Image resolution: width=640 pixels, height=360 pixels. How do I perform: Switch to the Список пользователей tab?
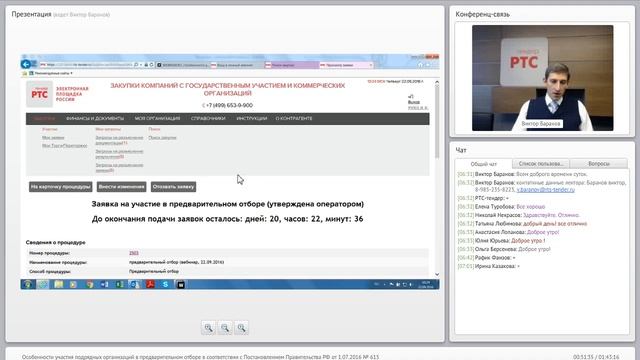(x=541, y=163)
